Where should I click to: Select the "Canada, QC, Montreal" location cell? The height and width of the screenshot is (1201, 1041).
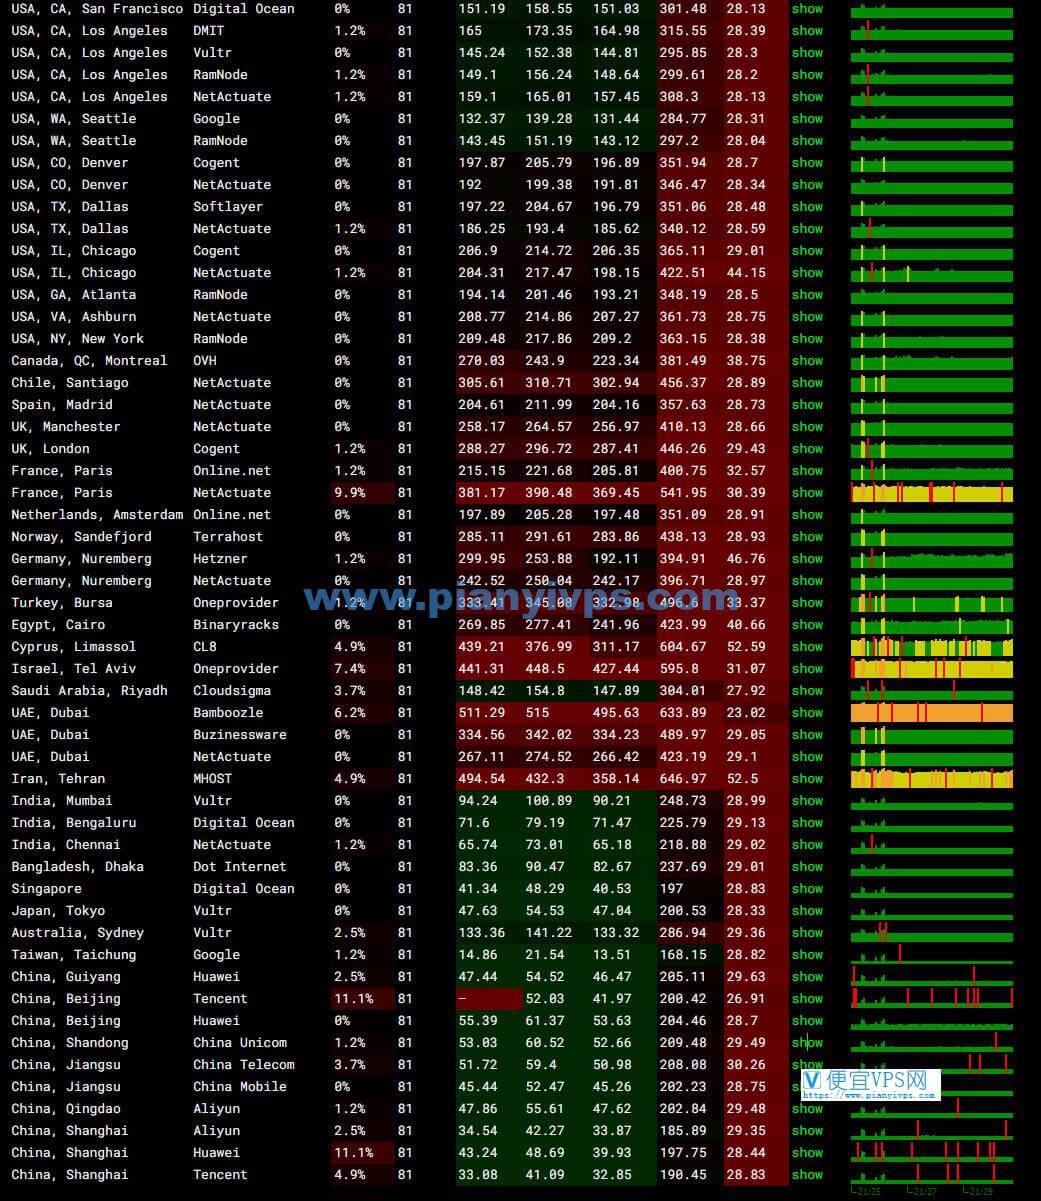[x=89, y=361]
